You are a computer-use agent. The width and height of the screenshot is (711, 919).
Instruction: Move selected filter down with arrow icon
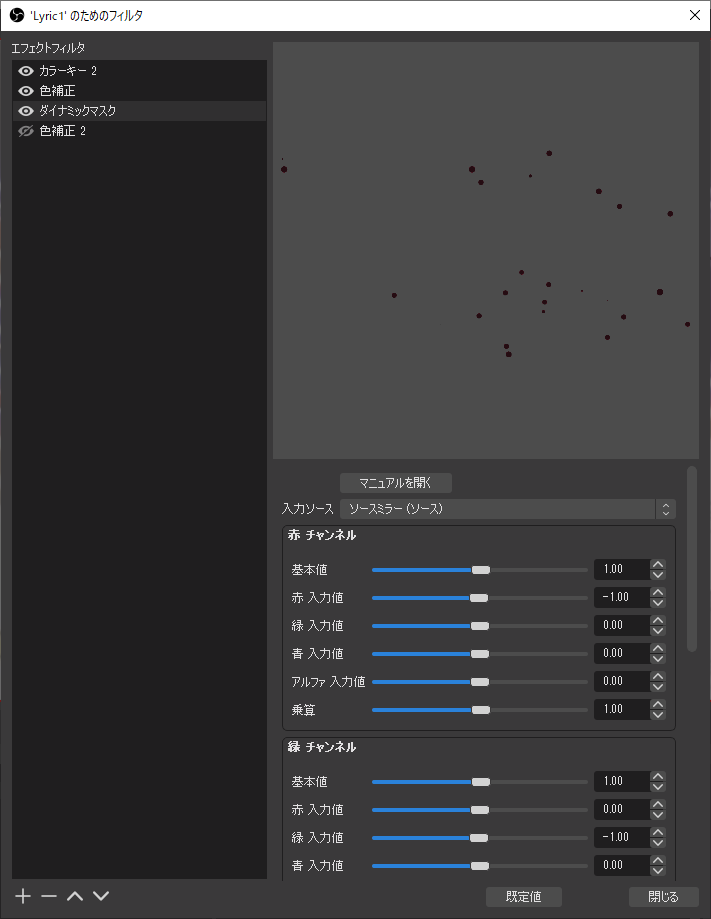[101, 896]
